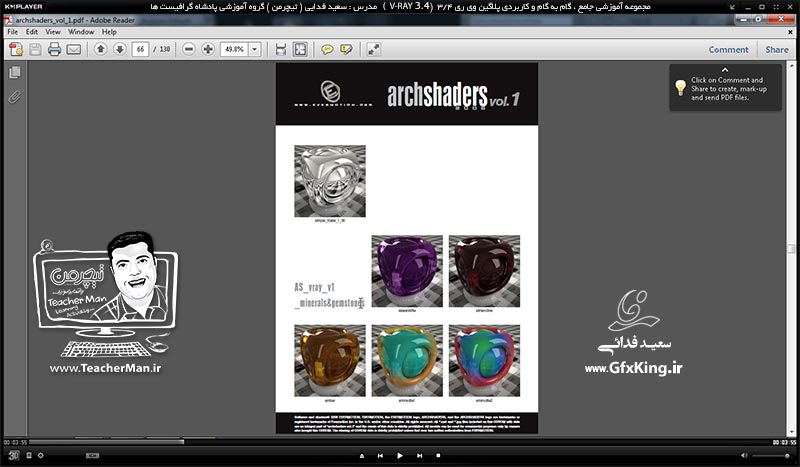The width and height of the screenshot is (800, 467).
Task: Open the zoom level dropdown arrow
Action: [x=255, y=49]
